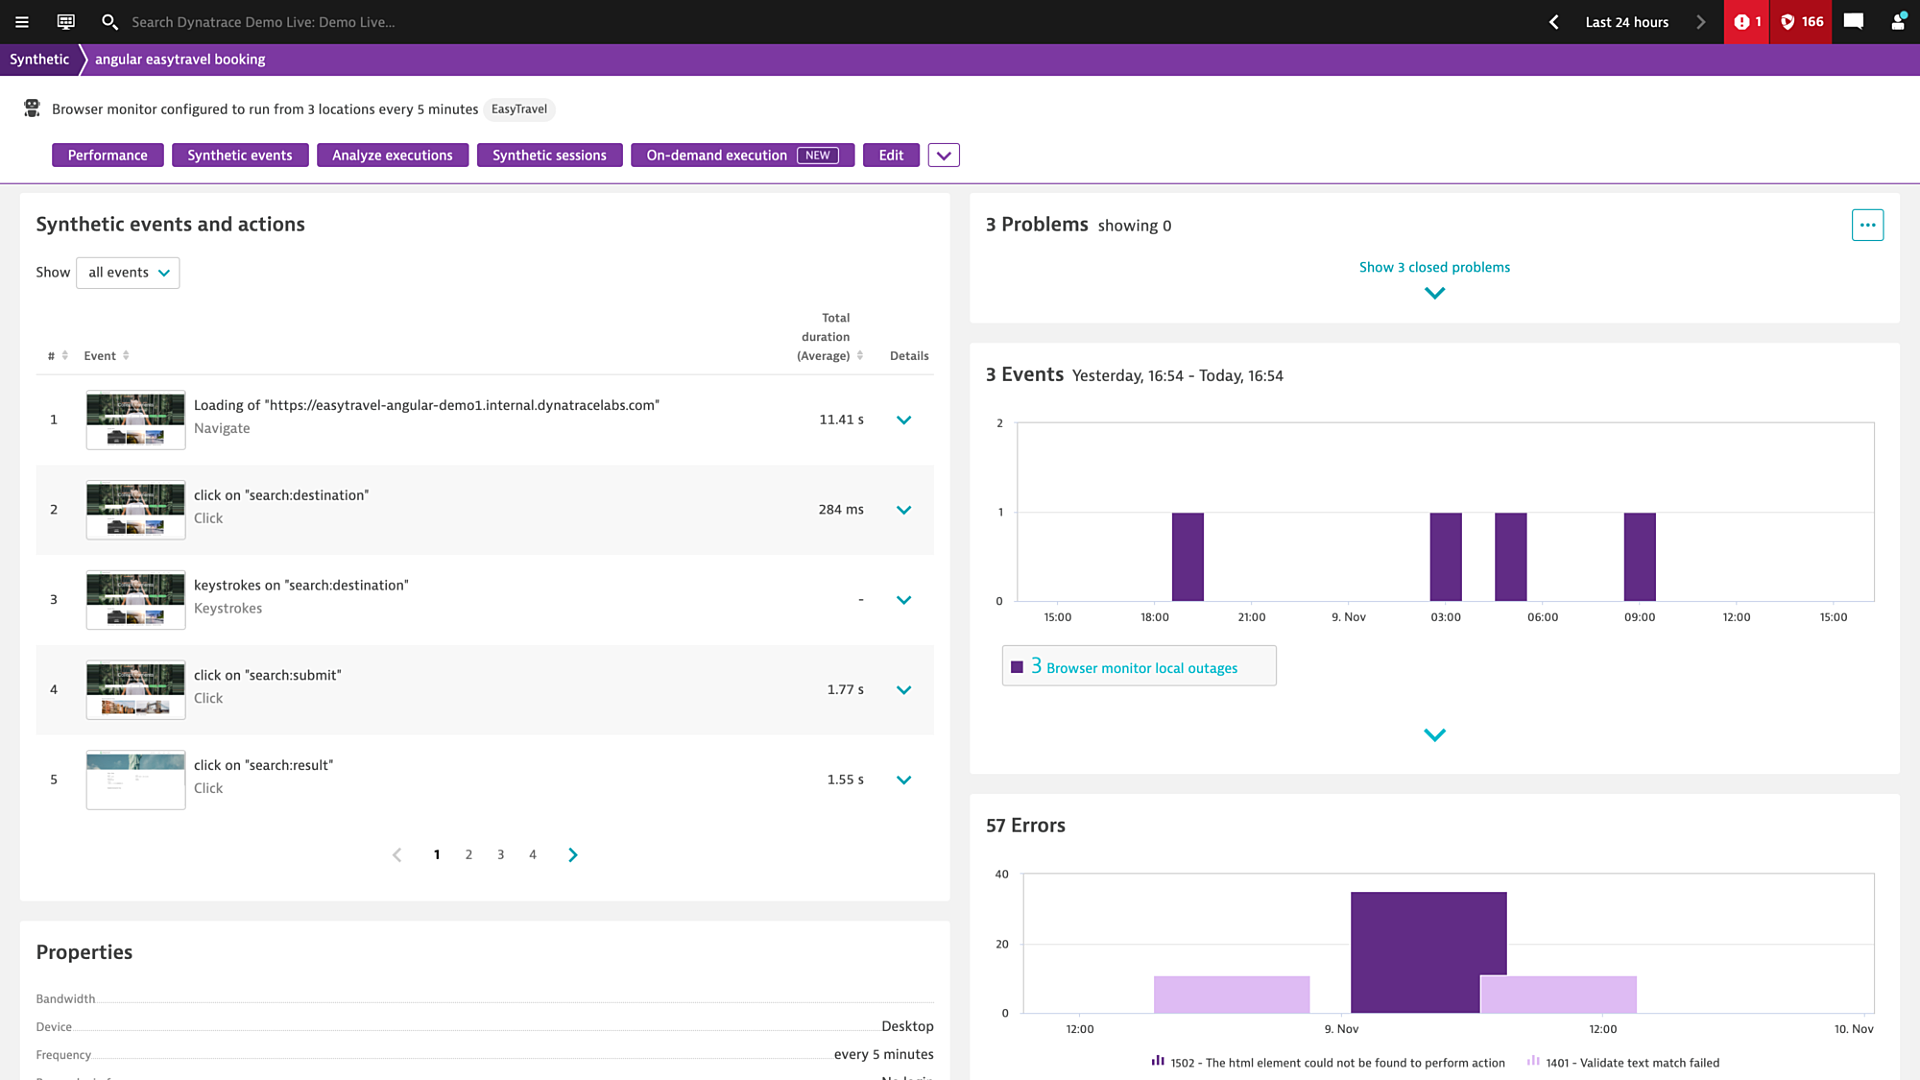Click Show 3 Browser monitor local outages

[x=1138, y=666]
